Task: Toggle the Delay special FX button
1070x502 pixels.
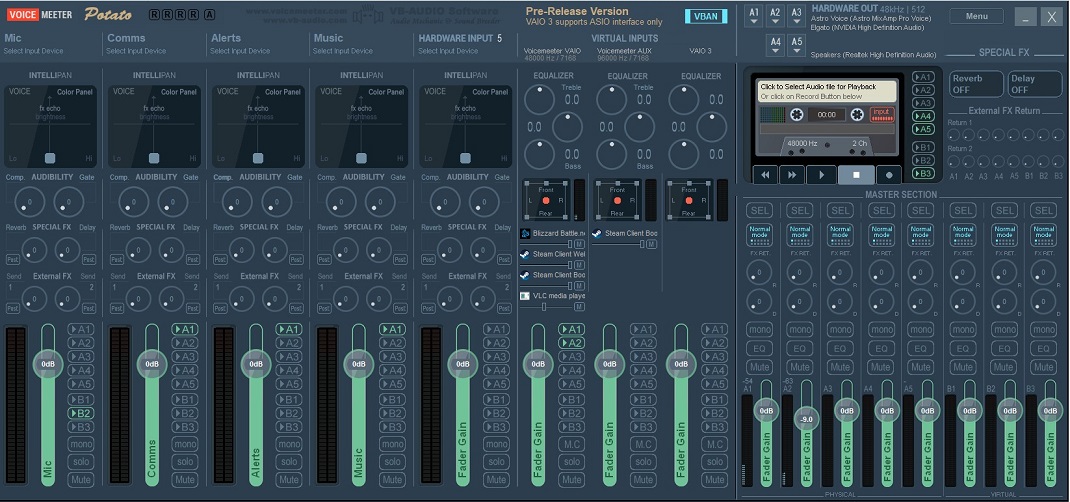Action: [x=1034, y=84]
